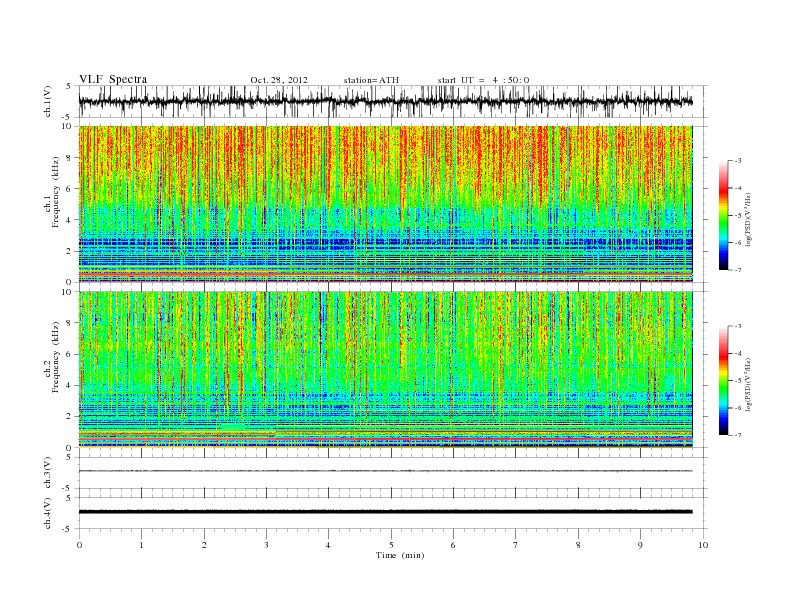This screenshot has height=612, width=792.
Task: Click the "1" tick on the time axis
Action: [141, 545]
